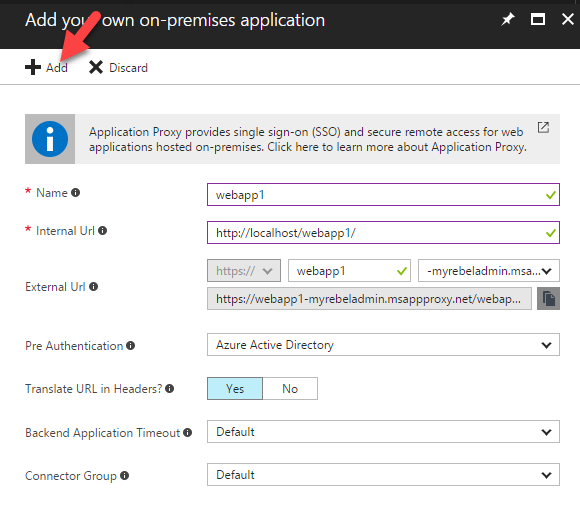The height and width of the screenshot is (506, 580).
Task: Click the info icon next to Name
Action: [75, 193]
